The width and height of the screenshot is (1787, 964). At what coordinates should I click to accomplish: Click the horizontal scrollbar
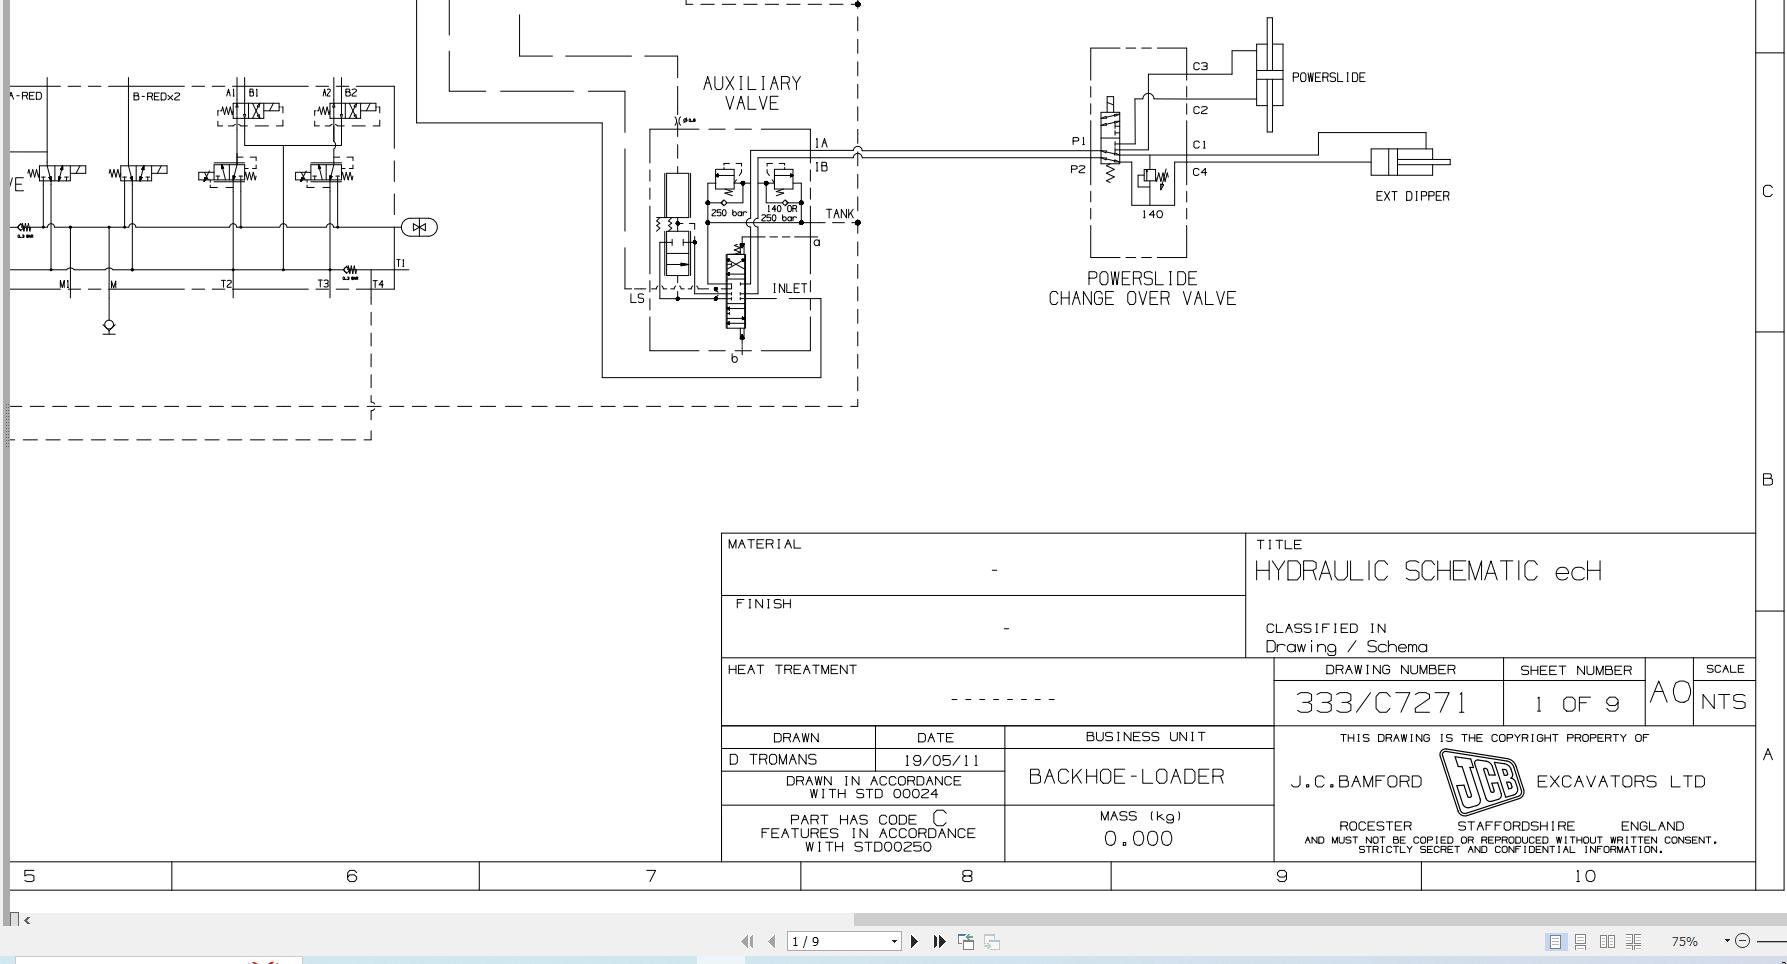tap(1320, 920)
